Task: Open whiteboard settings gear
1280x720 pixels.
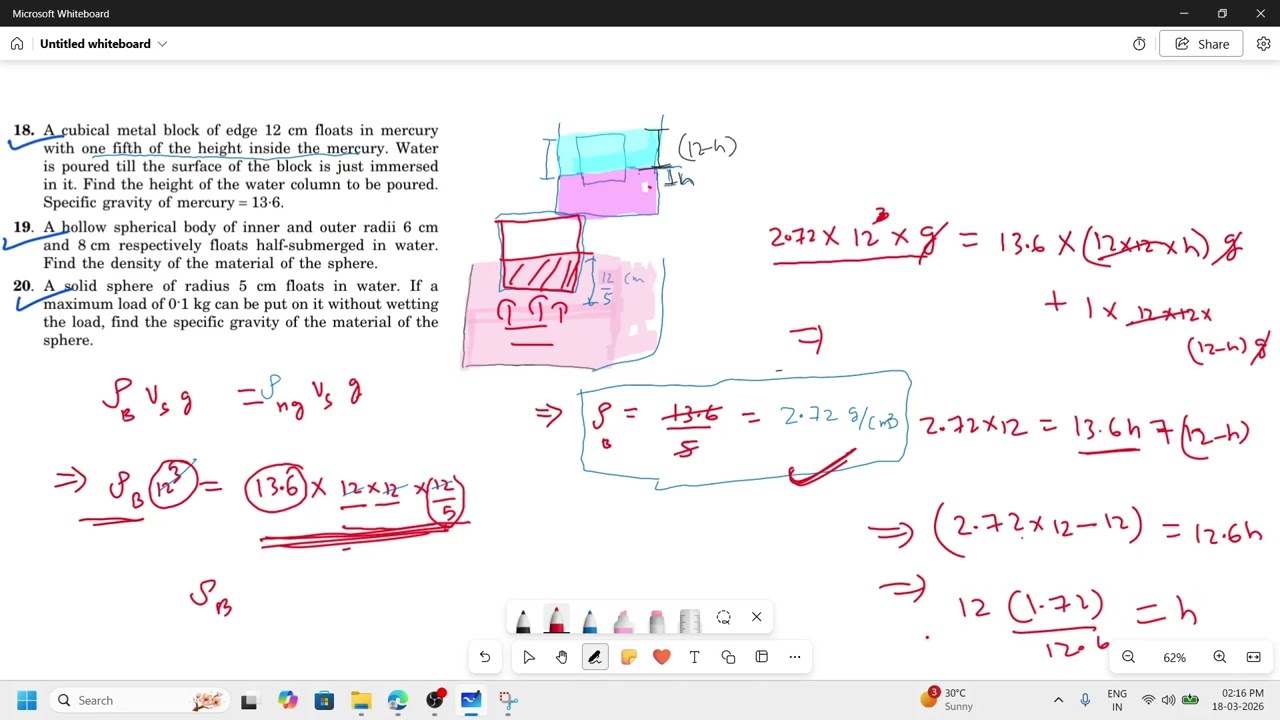Action: click(1263, 44)
